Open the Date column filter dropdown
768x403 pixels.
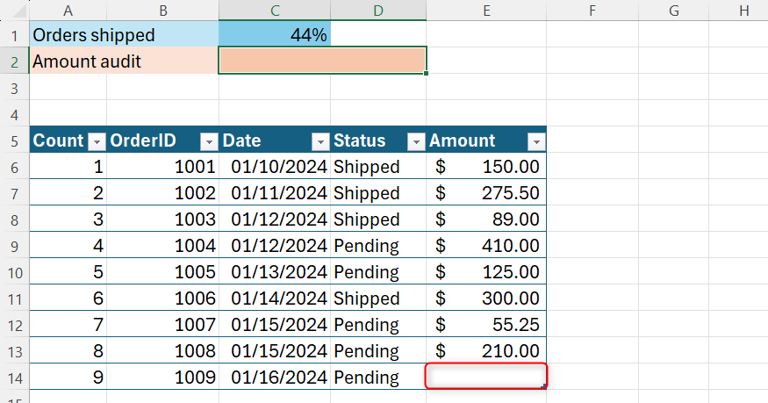320,142
